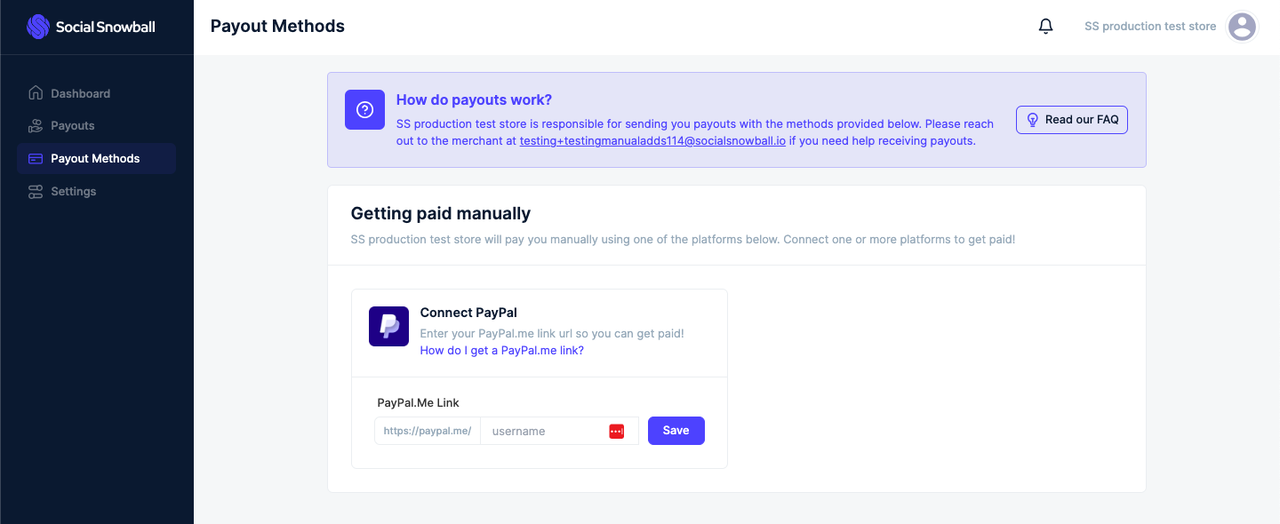This screenshot has width=1280, height=524.
Task: Click the PayPal logo icon
Action: (389, 326)
